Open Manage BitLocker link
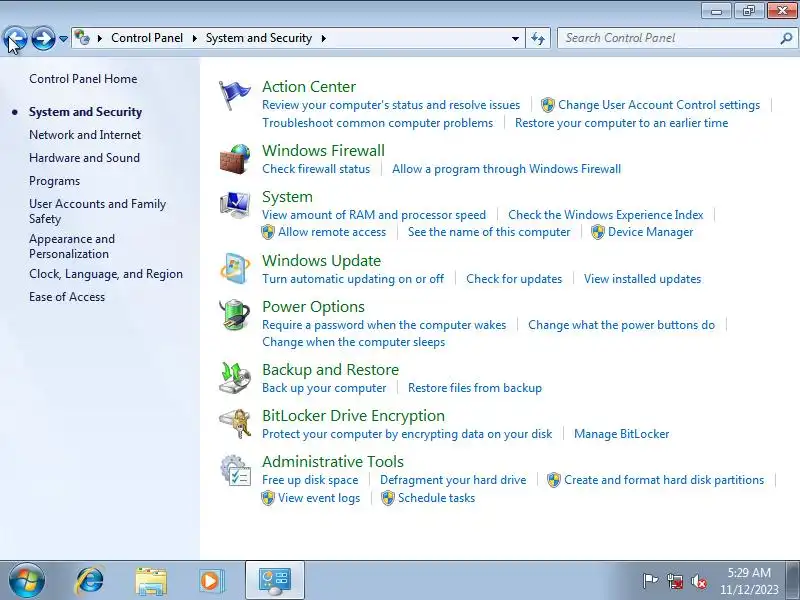Screen dimensions: 800x600 coord(621,434)
